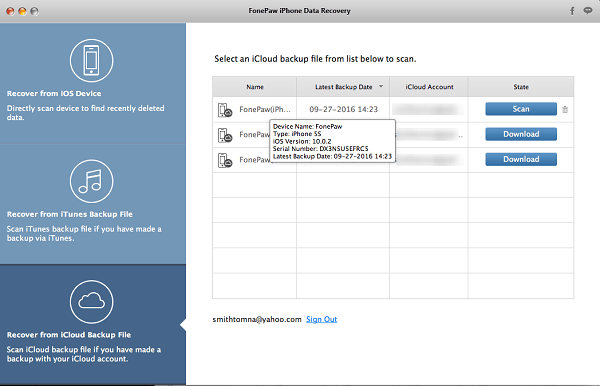The image size is (600, 386).
Task: Click the Latest Backup Date column header
Action: [x=343, y=87]
